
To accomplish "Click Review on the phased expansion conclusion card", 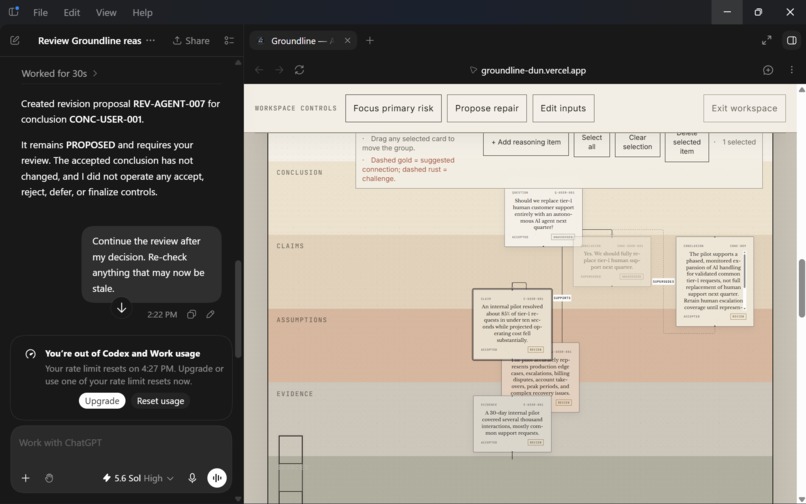I will pos(738,316).
